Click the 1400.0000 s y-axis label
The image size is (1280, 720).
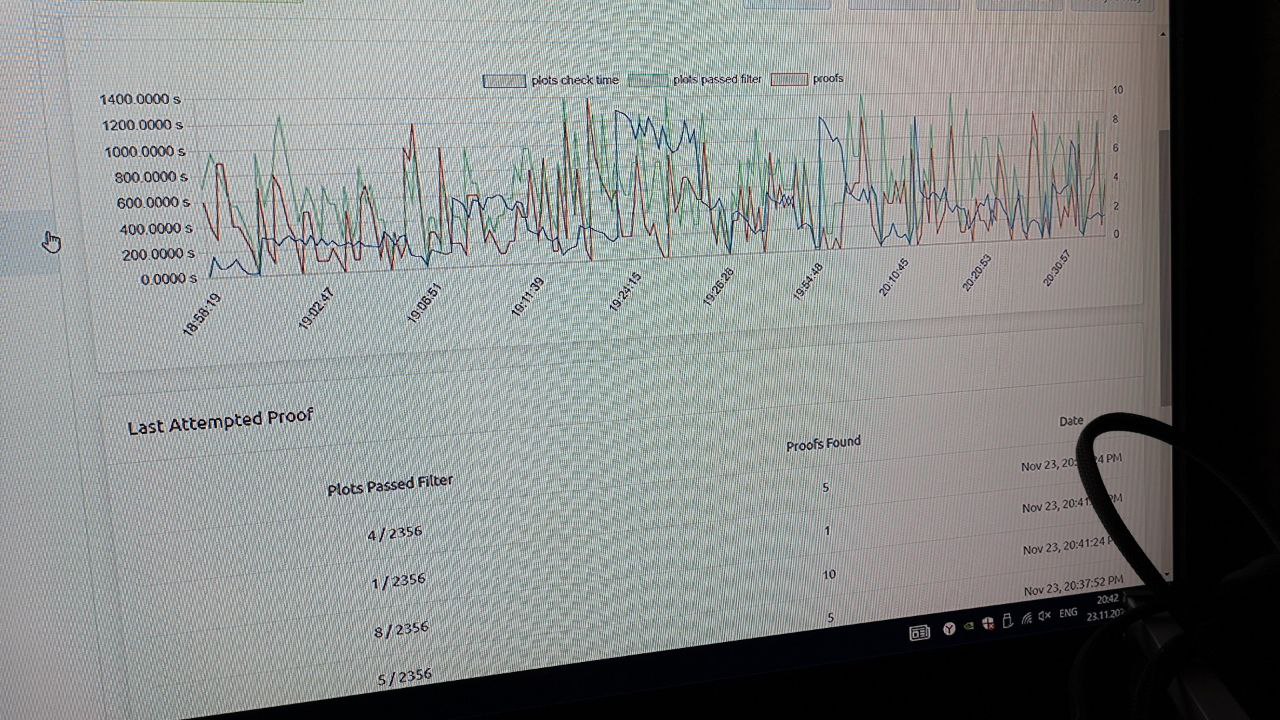(140, 99)
